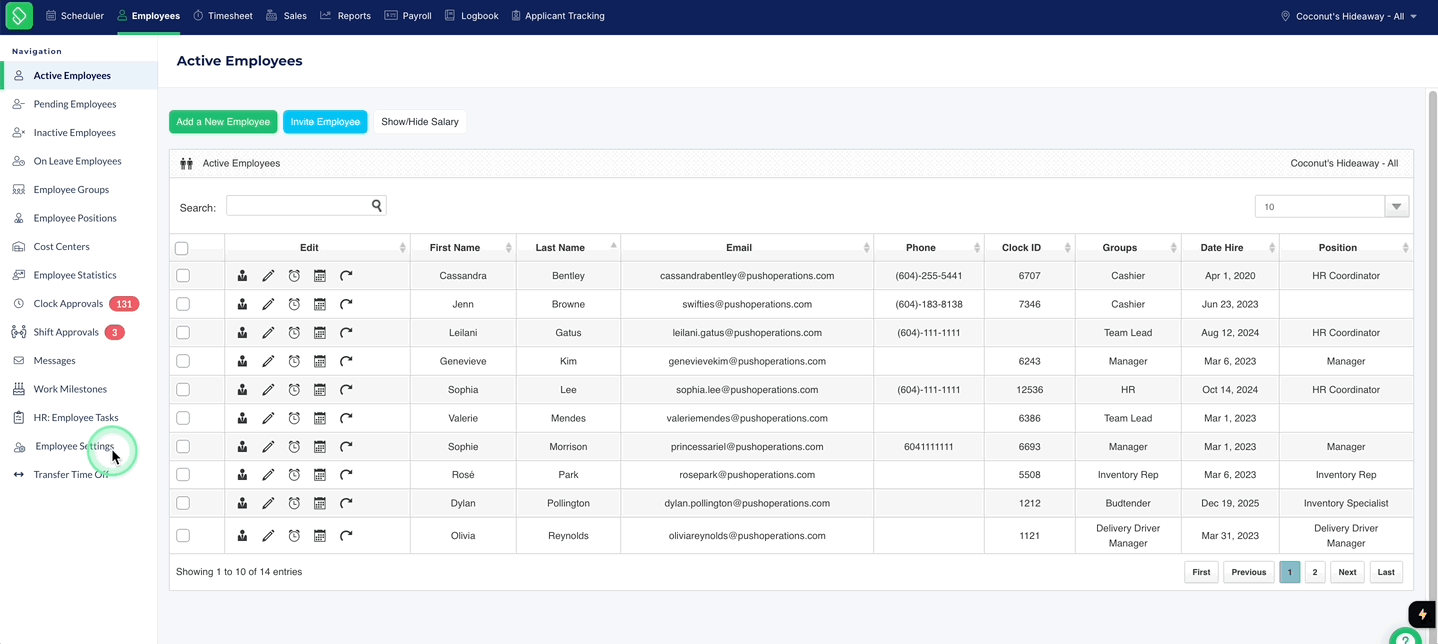Click curved arrow icon for Olivia Reynolds
The image size is (1438, 644).
click(x=346, y=536)
